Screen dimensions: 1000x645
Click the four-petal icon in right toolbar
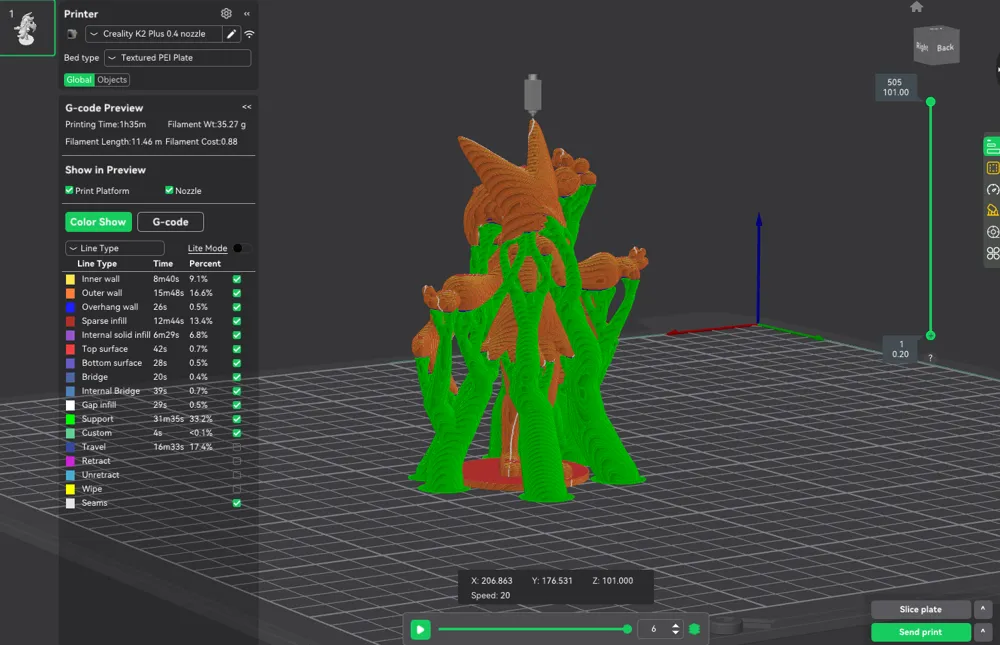coord(992,253)
